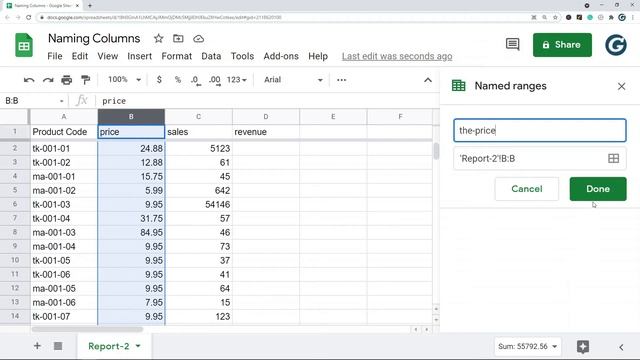Increase decimal places icon
Viewport: 640px width, 360px height.
click(215, 80)
